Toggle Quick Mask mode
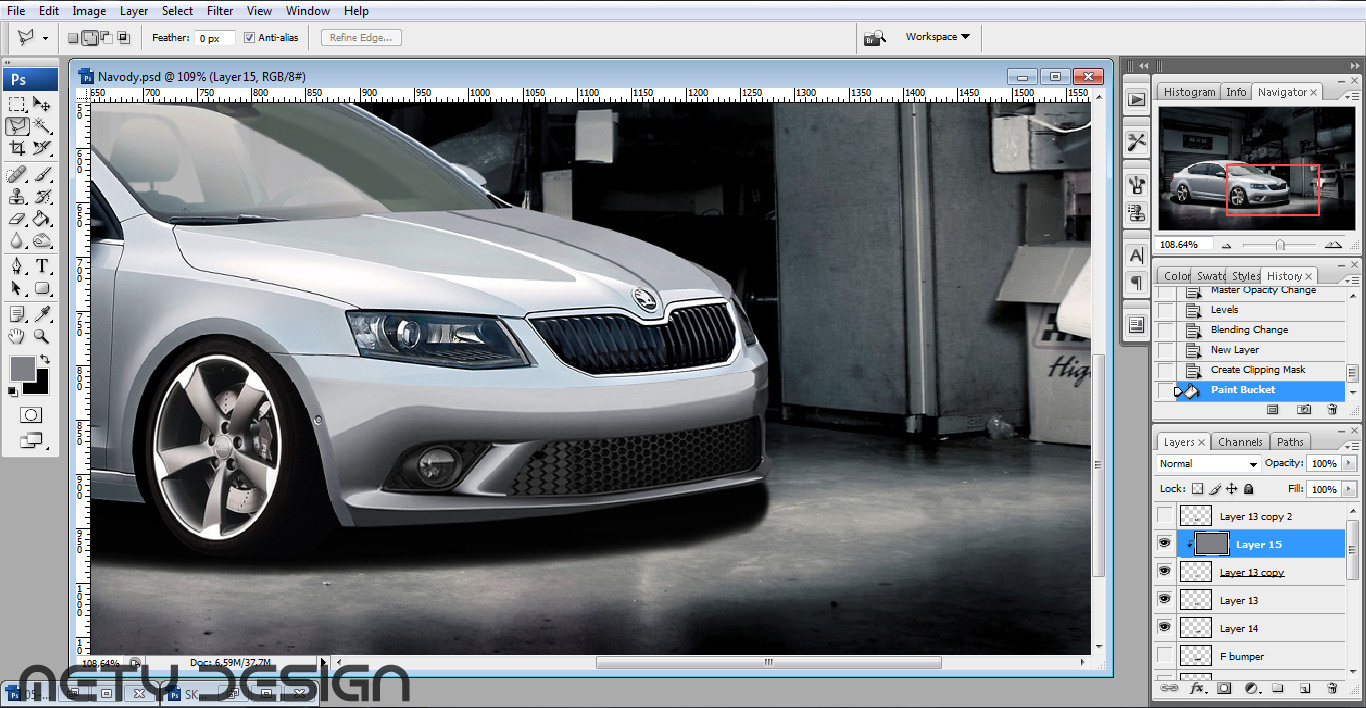The image size is (1366, 708). point(31,415)
